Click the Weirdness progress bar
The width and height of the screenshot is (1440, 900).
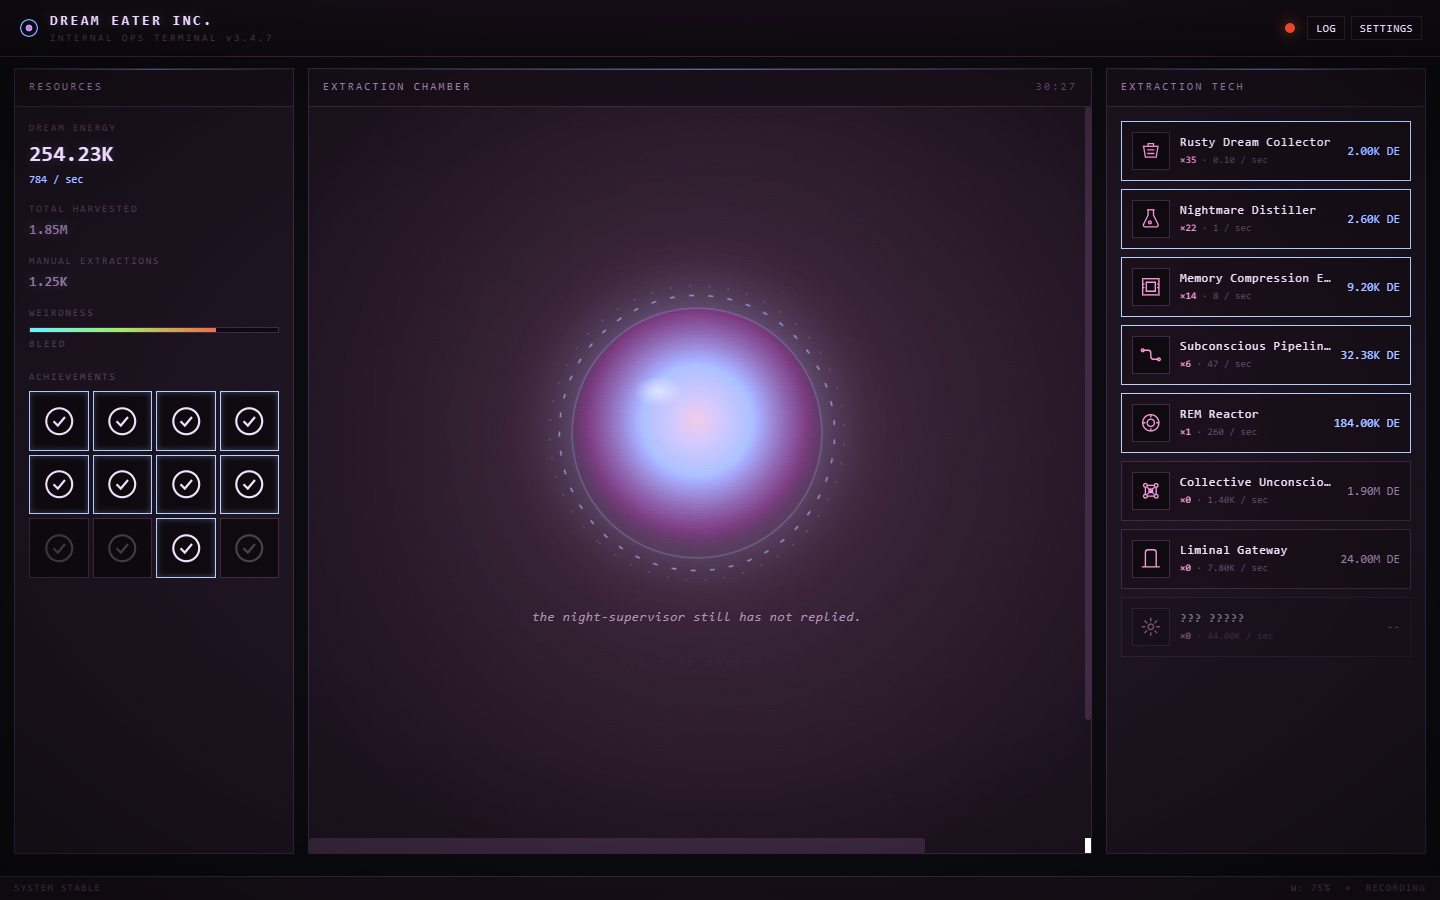pyautogui.click(x=154, y=329)
